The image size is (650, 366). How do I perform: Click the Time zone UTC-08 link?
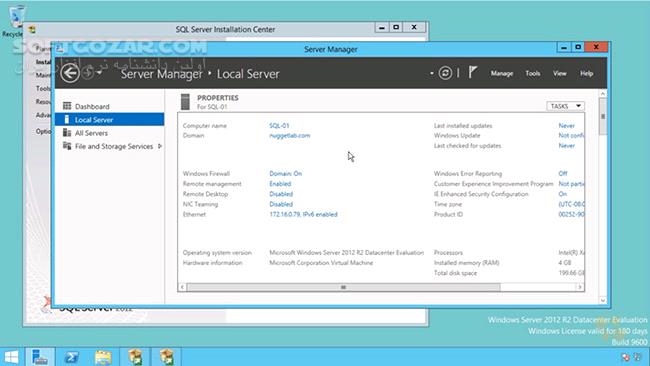coord(571,204)
